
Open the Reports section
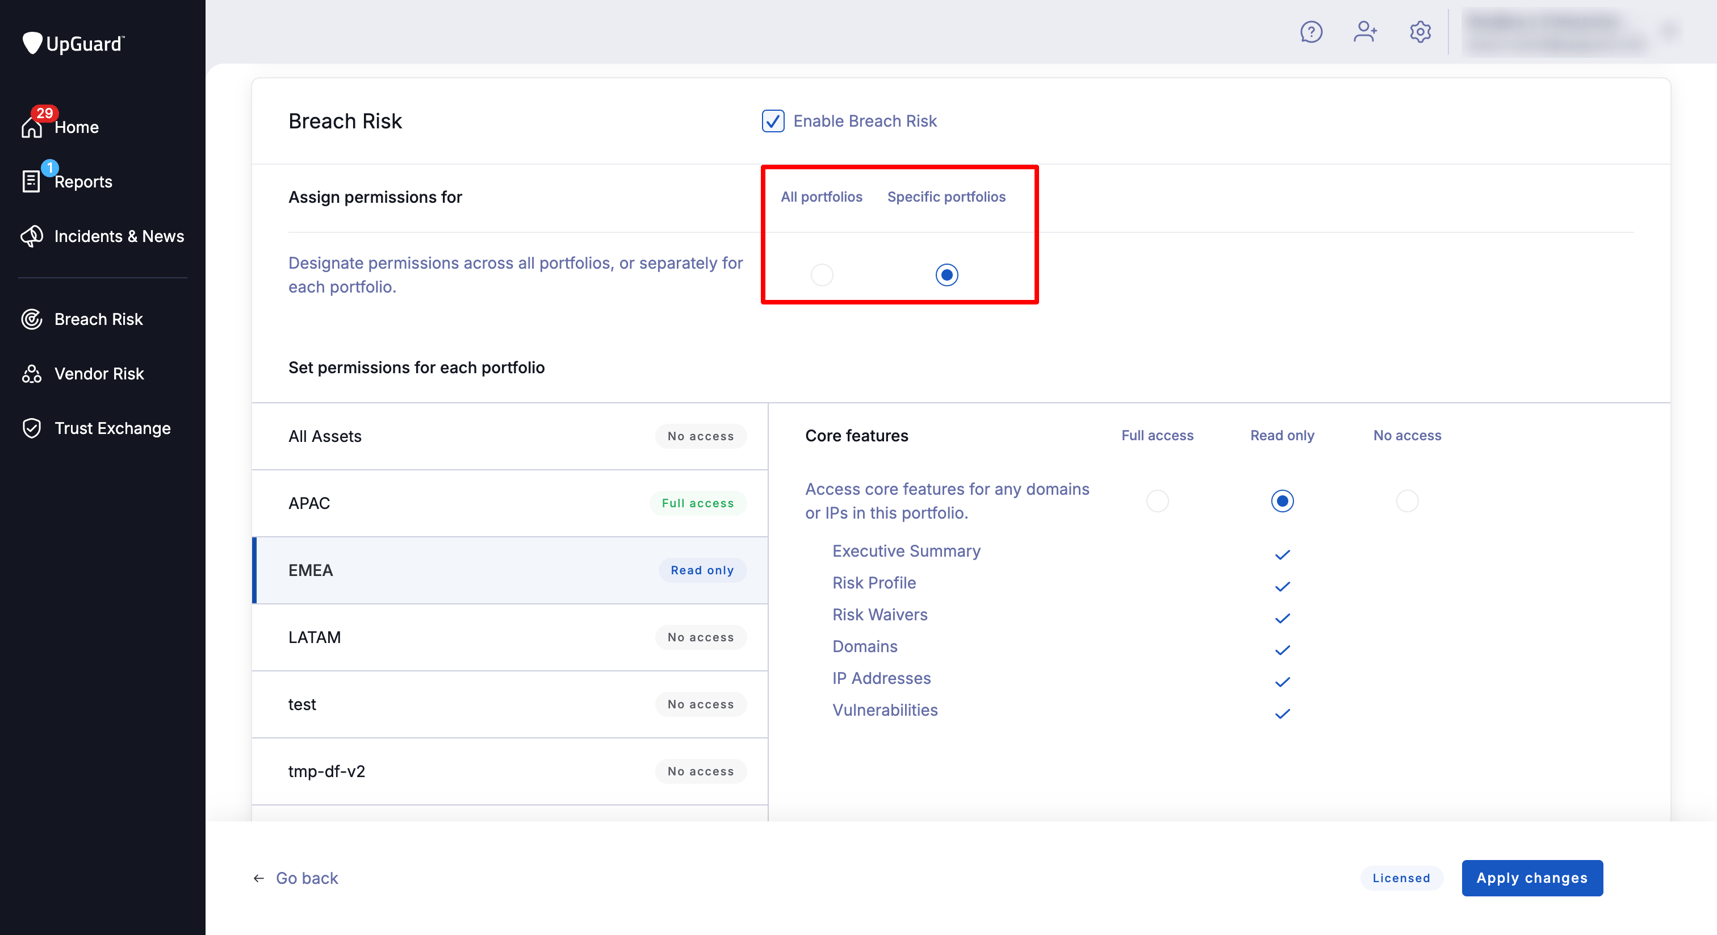pos(82,181)
